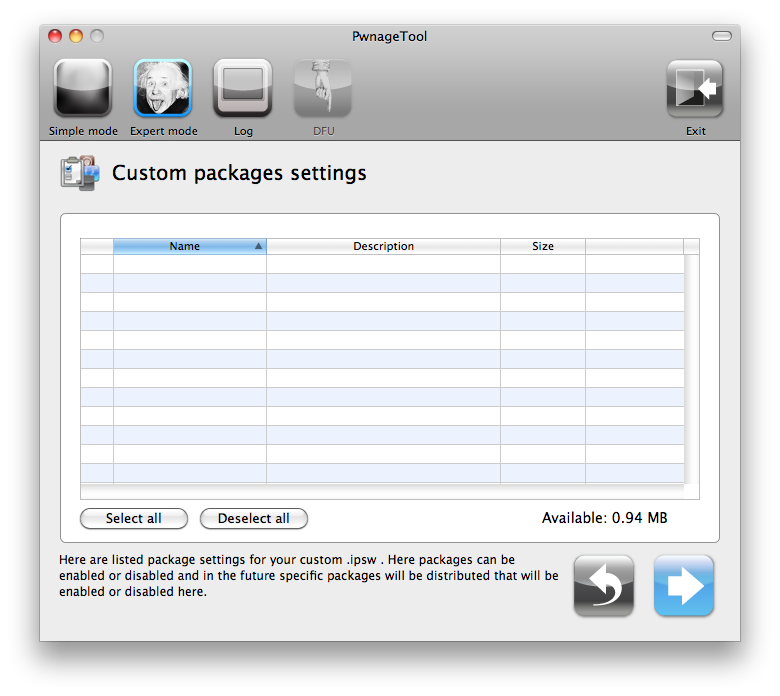Select the Expert mode Einstein icon
Screen dimensions: 780x696
163,88
